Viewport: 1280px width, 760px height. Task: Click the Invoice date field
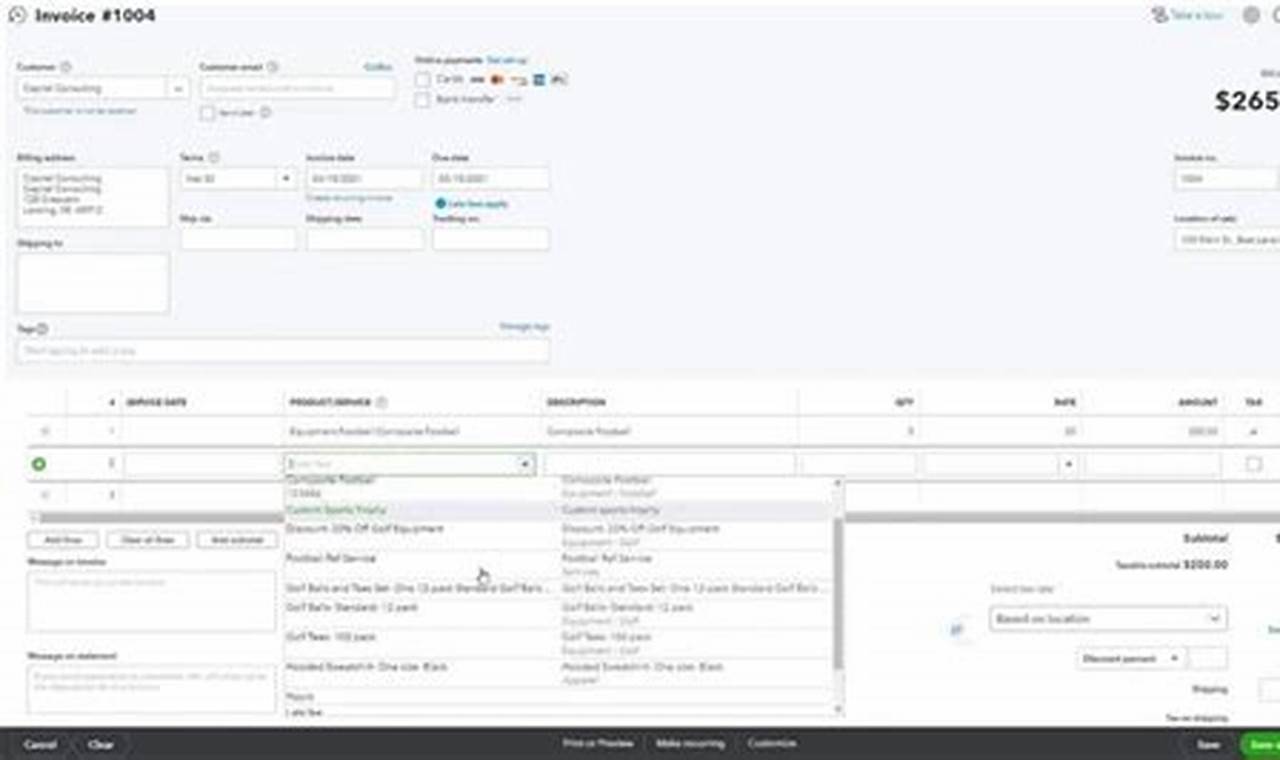[x=364, y=179]
